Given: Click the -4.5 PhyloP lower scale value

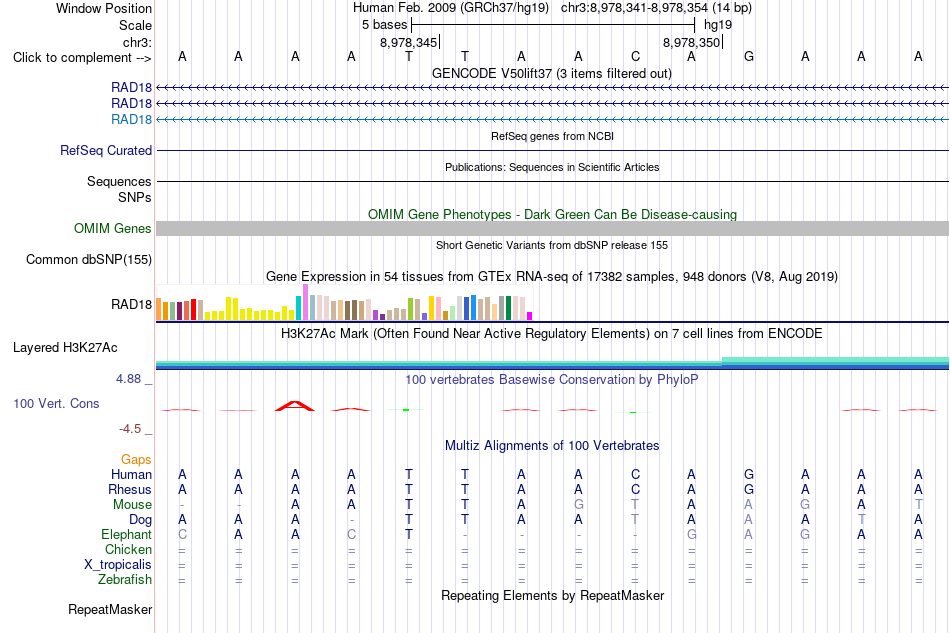Looking at the screenshot, I should pos(130,429).
